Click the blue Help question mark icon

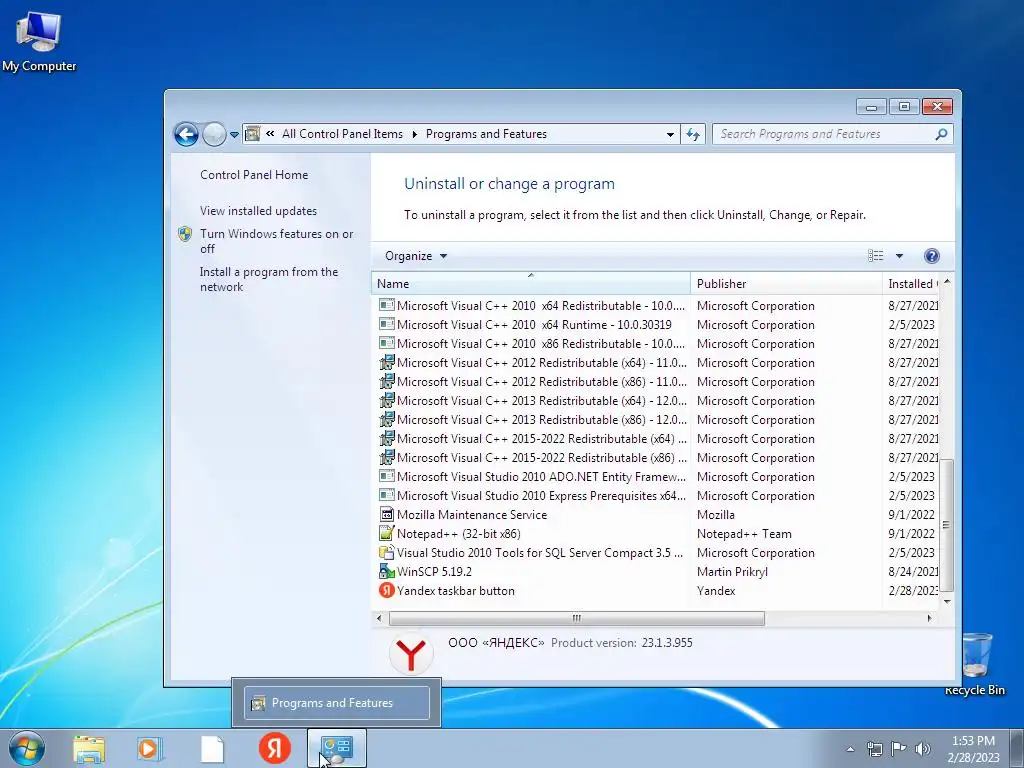click(932, 256)
